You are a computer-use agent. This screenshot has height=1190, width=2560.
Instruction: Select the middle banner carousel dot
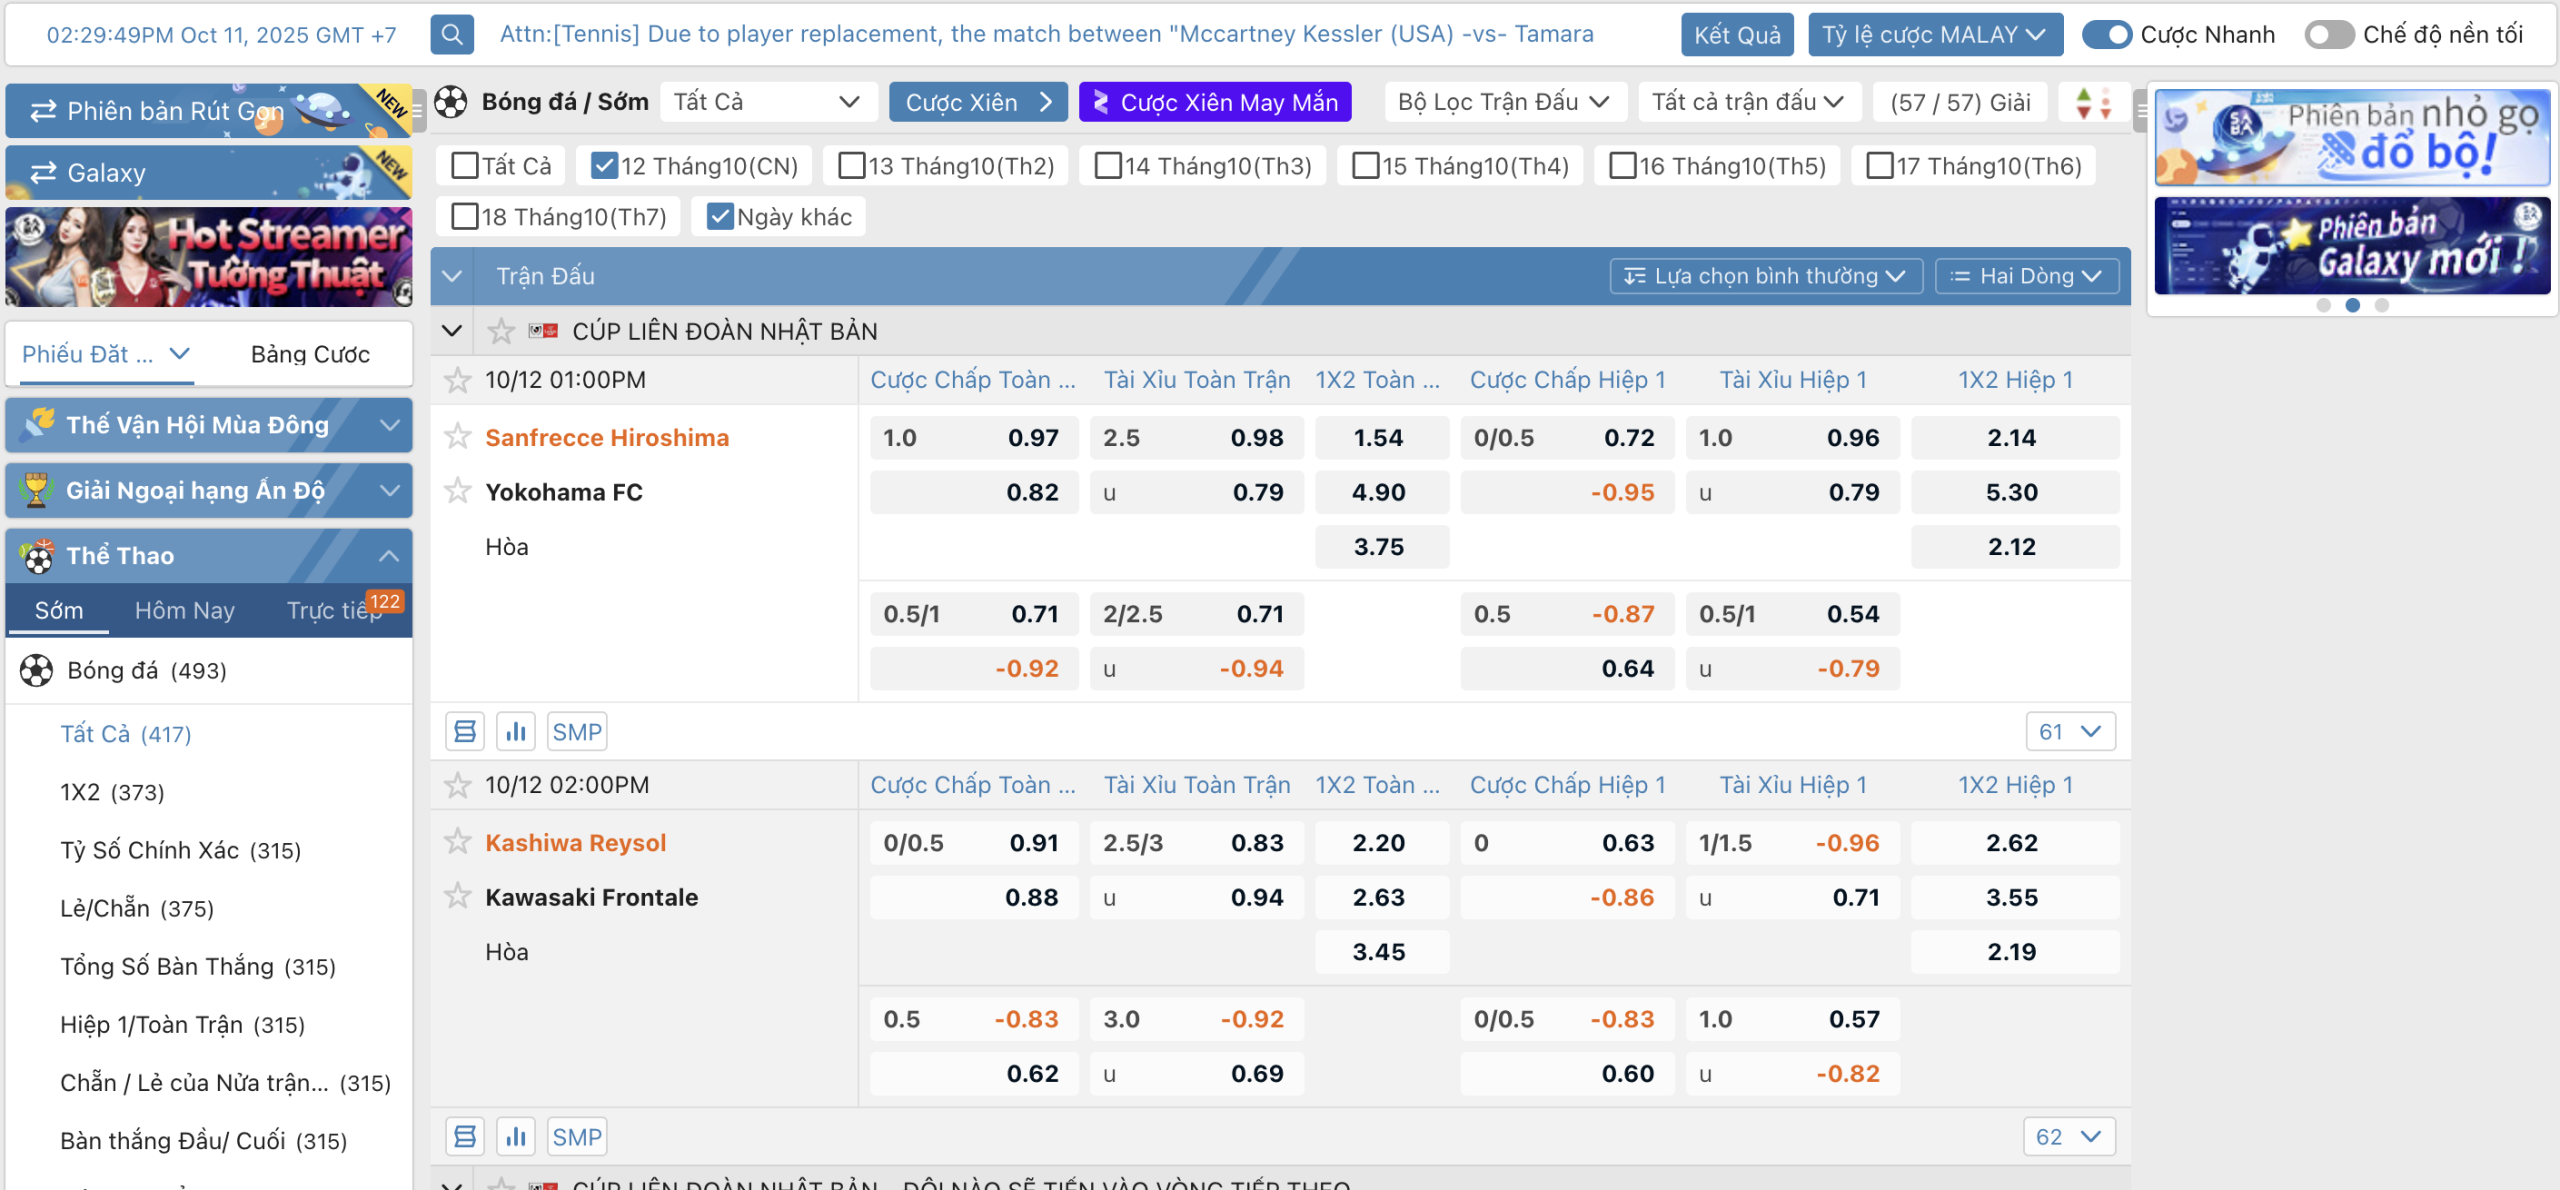(x=2353, y=305)
